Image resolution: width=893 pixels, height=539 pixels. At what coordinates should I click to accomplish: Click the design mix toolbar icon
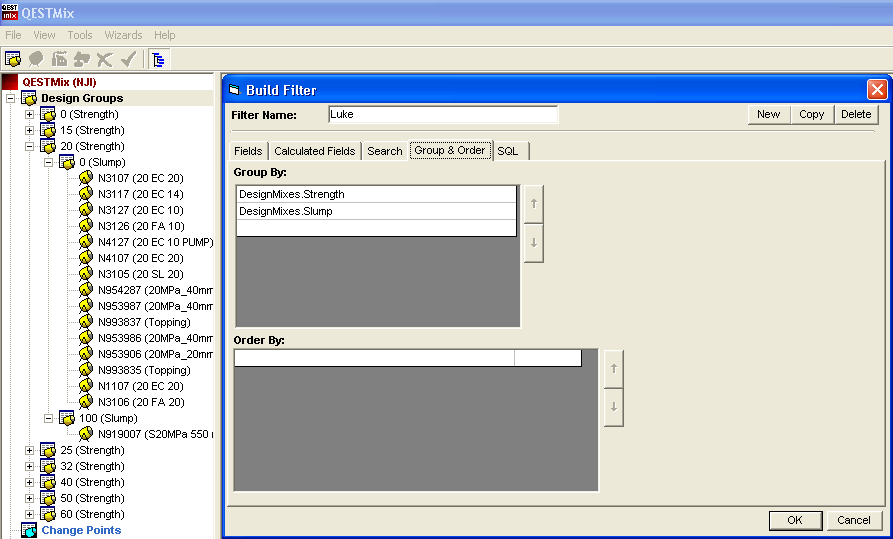(13, 59)
